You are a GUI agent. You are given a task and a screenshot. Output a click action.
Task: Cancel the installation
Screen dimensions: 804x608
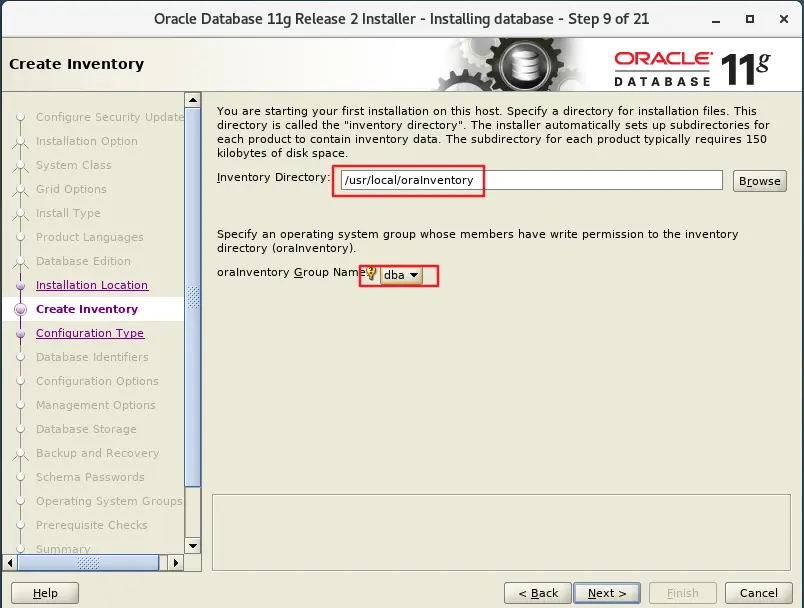[x=758, y=593]
